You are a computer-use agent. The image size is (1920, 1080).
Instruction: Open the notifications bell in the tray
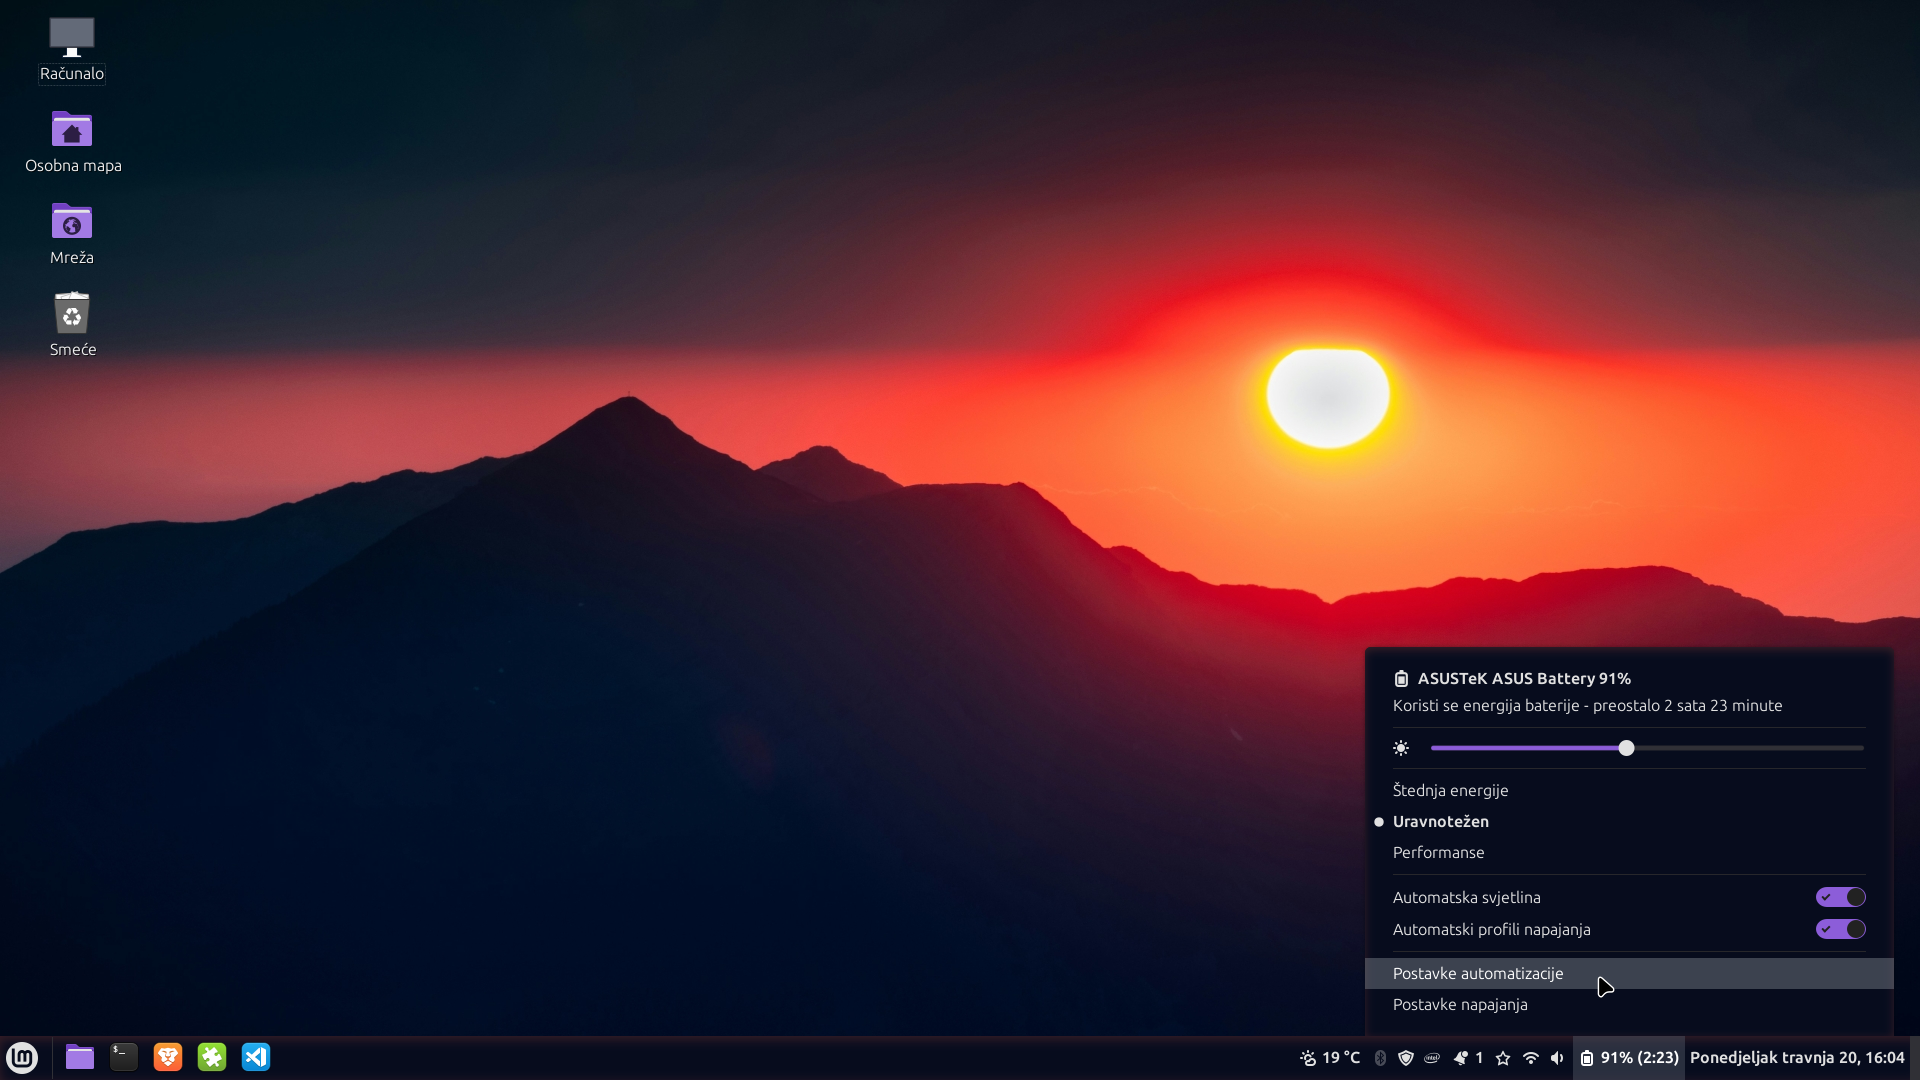click(1461, 1058)
